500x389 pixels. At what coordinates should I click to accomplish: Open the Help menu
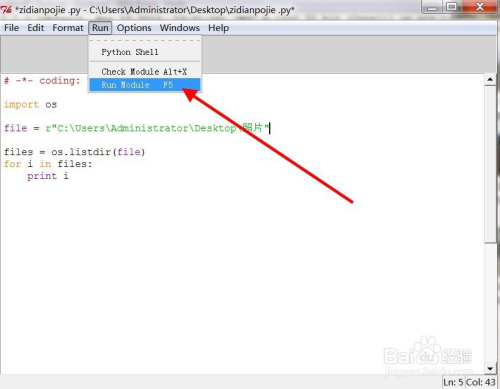click(x=218, y=28)
